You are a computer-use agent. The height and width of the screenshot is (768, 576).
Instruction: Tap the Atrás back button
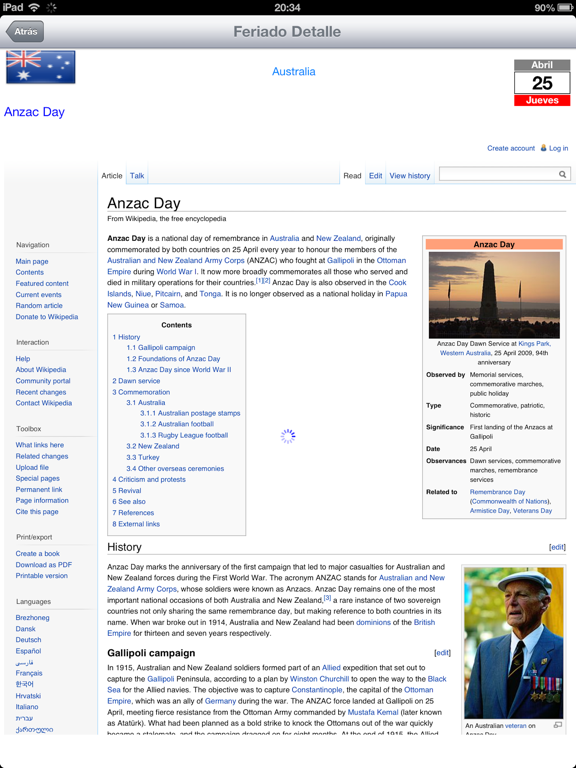click(25, 31)
